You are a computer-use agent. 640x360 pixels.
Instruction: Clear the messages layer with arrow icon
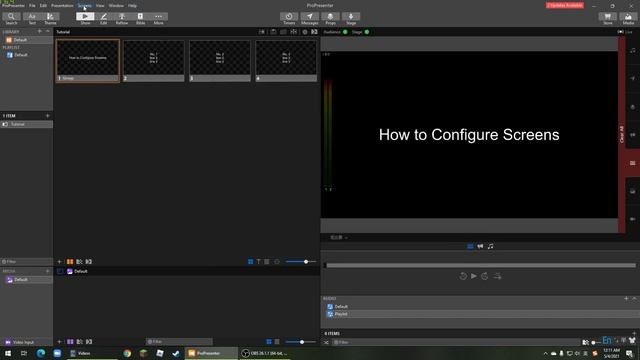pyautogui.click(x=633, y=78)
